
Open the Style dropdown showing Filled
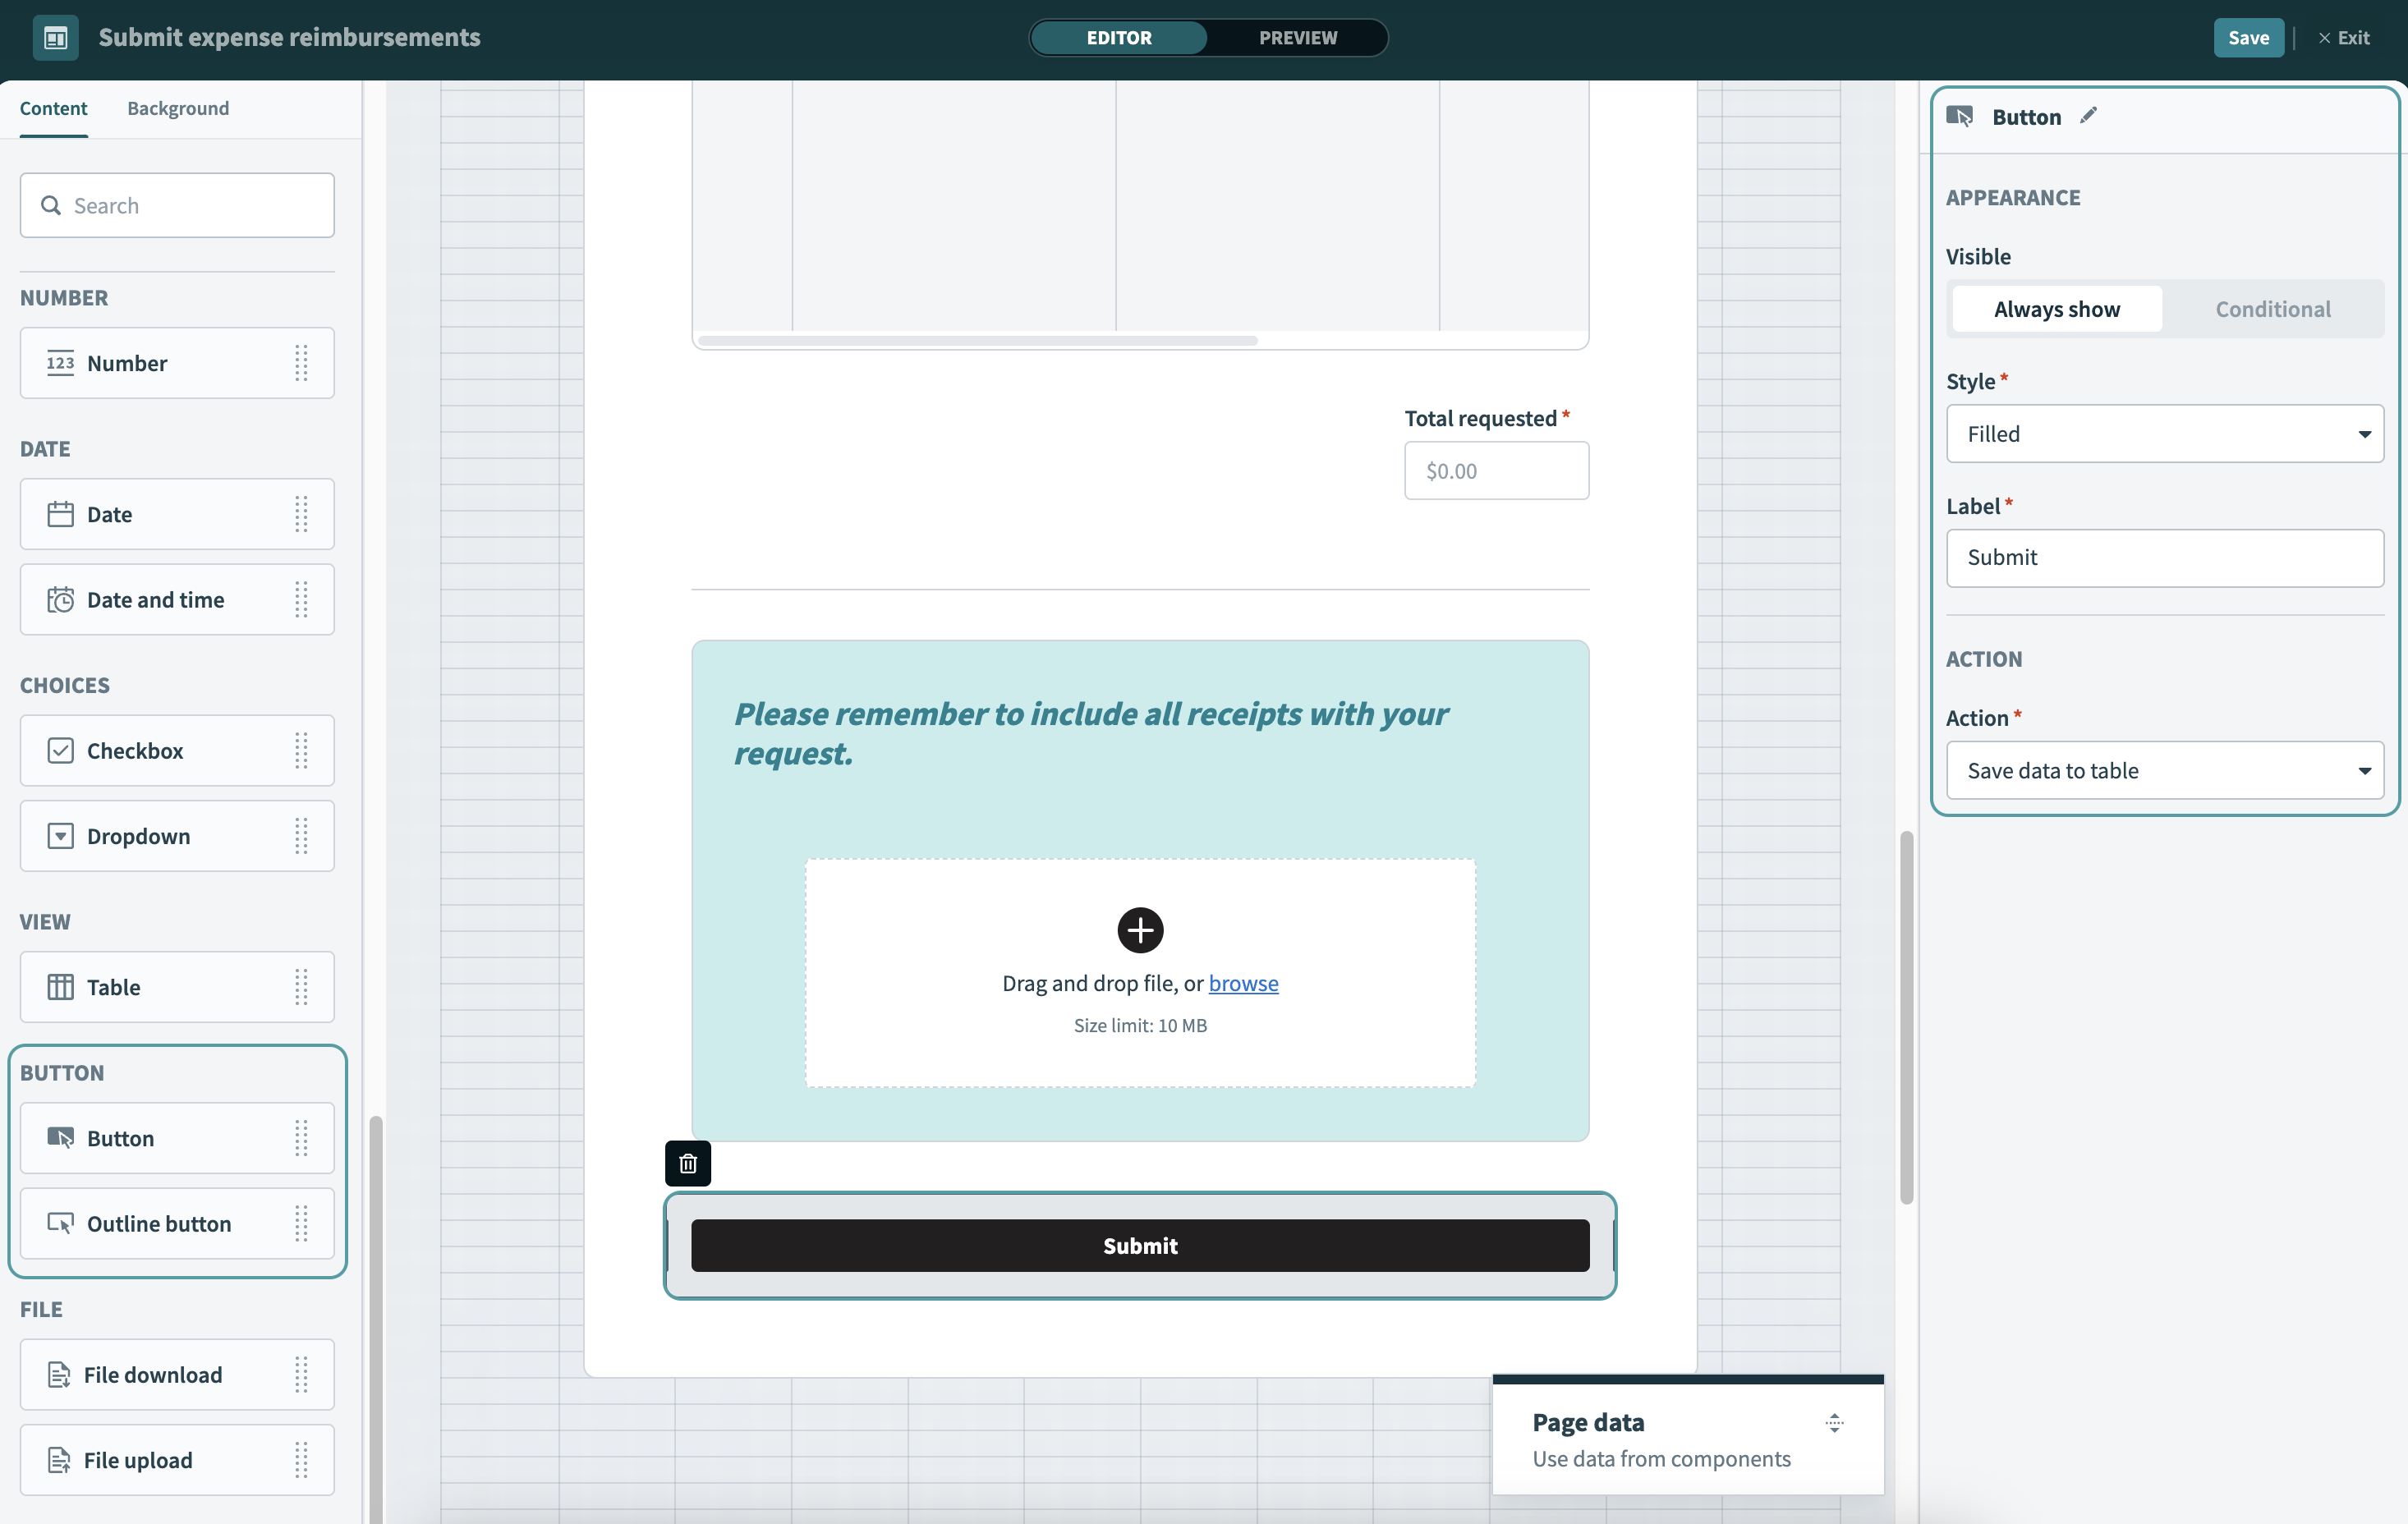[2164, 434]
